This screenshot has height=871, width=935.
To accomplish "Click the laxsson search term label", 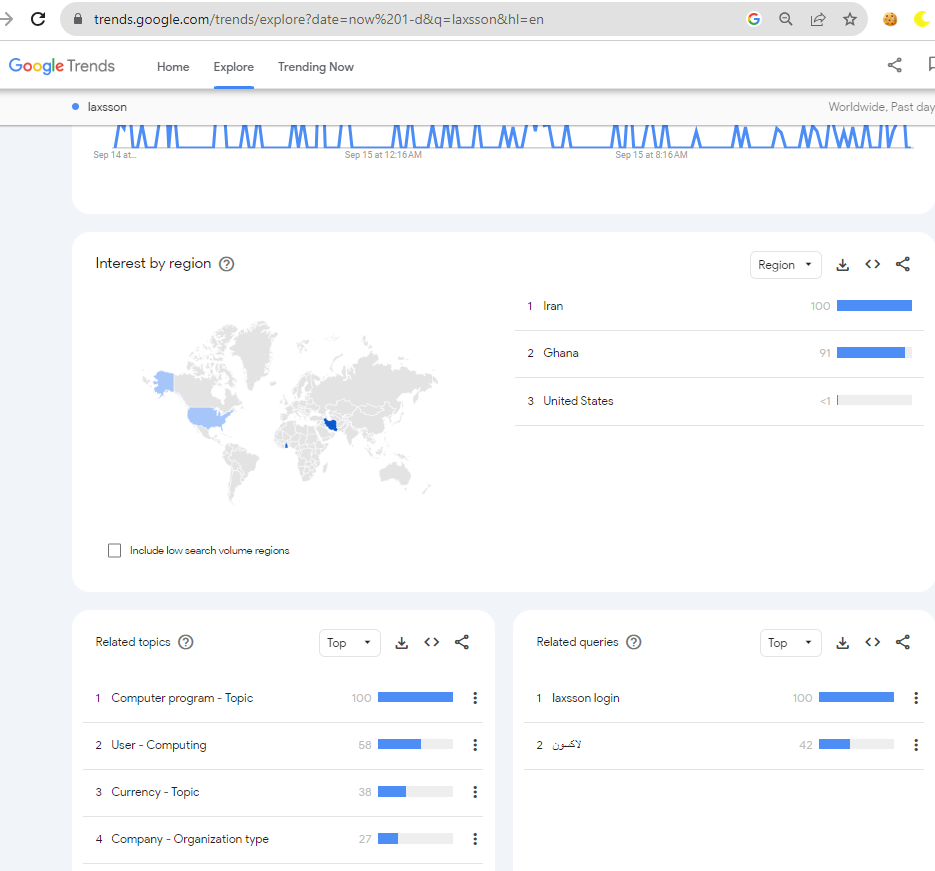I will coord(107,107).
